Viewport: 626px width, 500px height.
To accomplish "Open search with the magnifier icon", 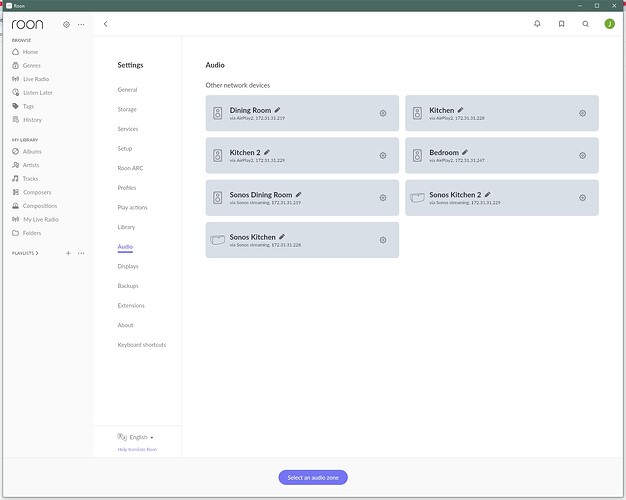I will [x=586, y=23].
